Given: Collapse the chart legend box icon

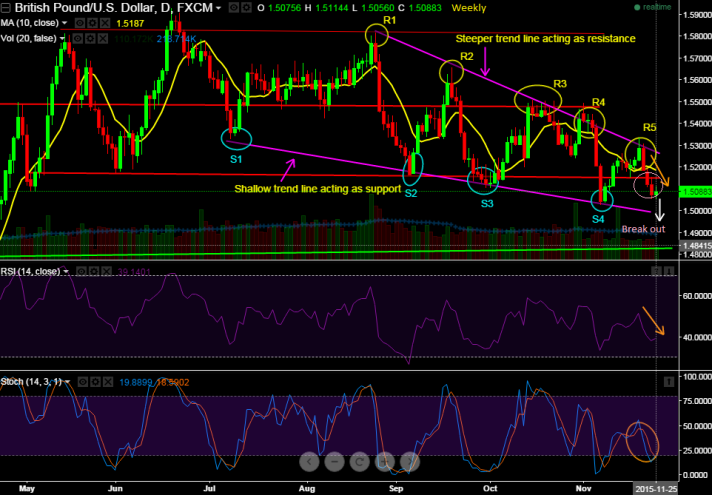Looking at the screenshot, I should tap(5, 8).
